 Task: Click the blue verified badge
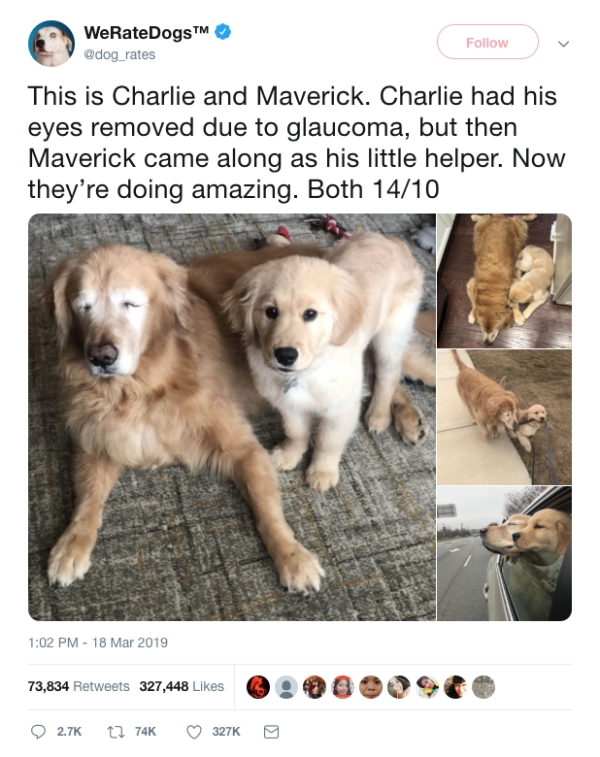223,32
